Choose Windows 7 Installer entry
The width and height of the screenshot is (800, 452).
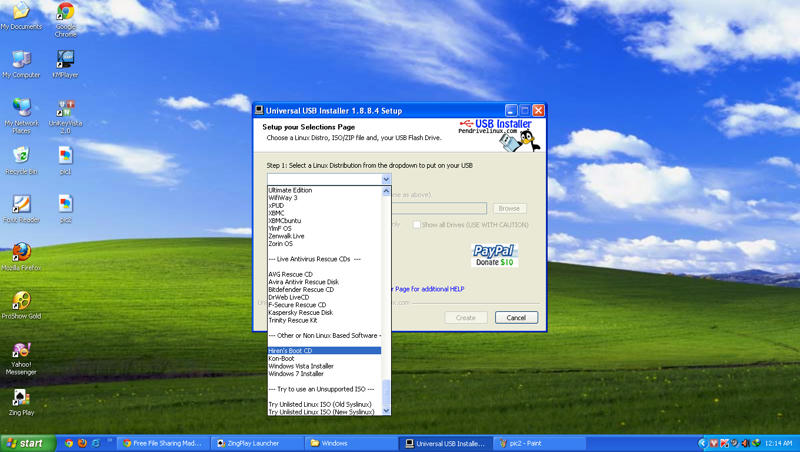(324, 373)
